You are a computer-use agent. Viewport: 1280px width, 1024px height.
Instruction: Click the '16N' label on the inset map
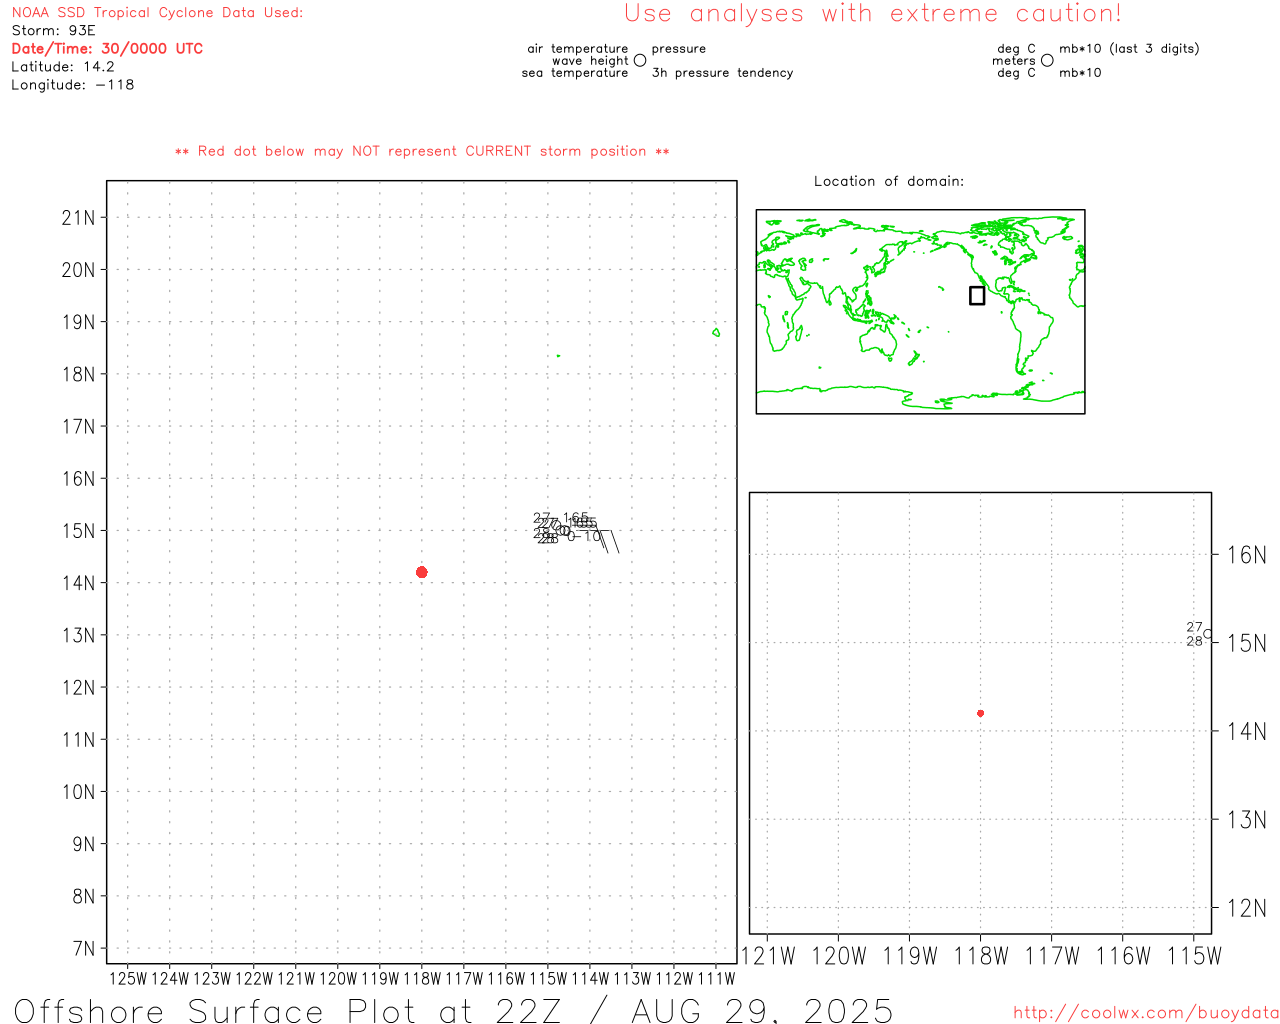click(1246, 555)
